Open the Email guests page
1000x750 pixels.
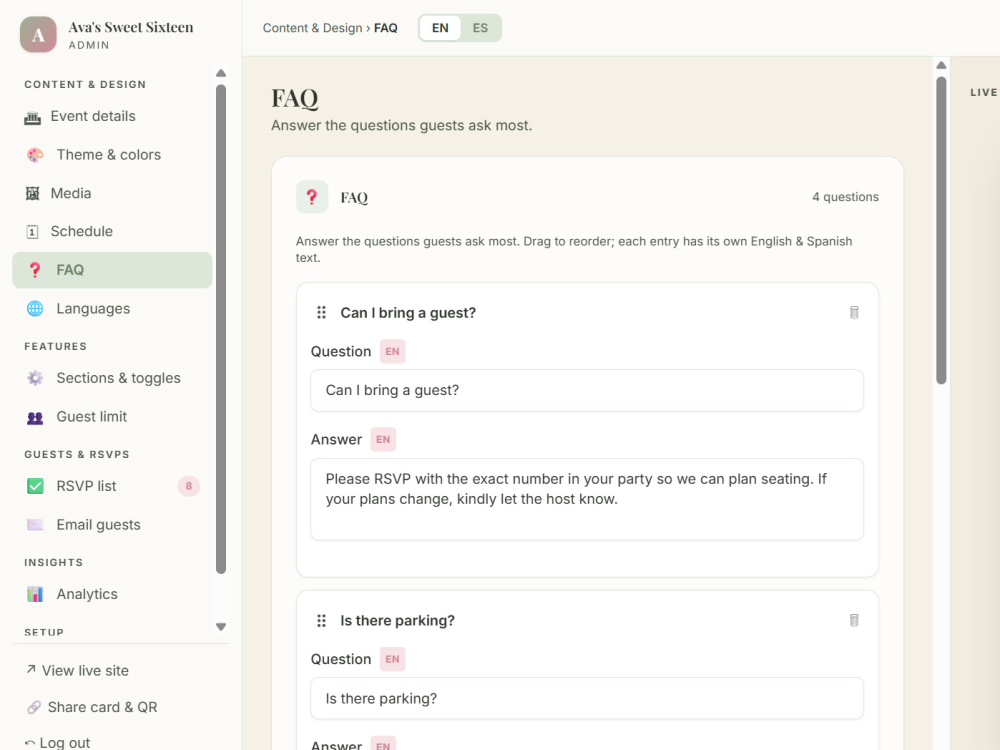[112, 525]
